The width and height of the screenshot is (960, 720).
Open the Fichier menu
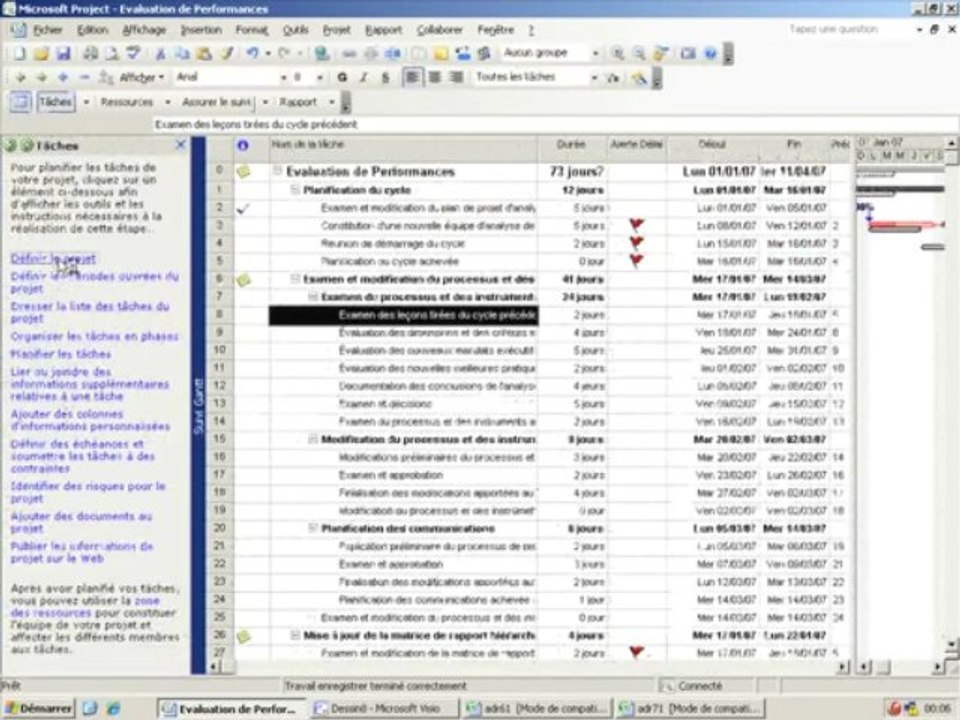pos(48,29)
